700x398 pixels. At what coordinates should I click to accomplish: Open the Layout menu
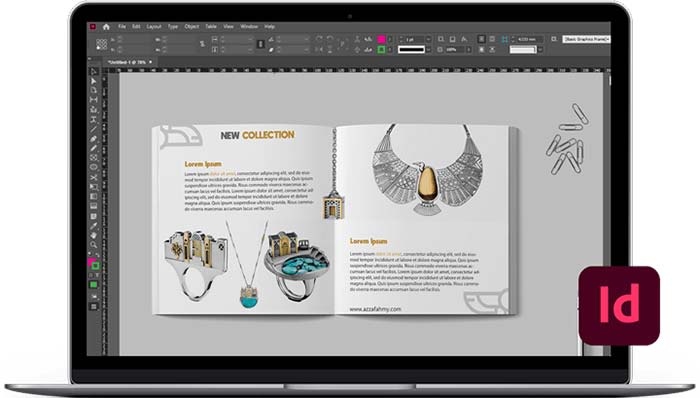(x=154, y=27)
